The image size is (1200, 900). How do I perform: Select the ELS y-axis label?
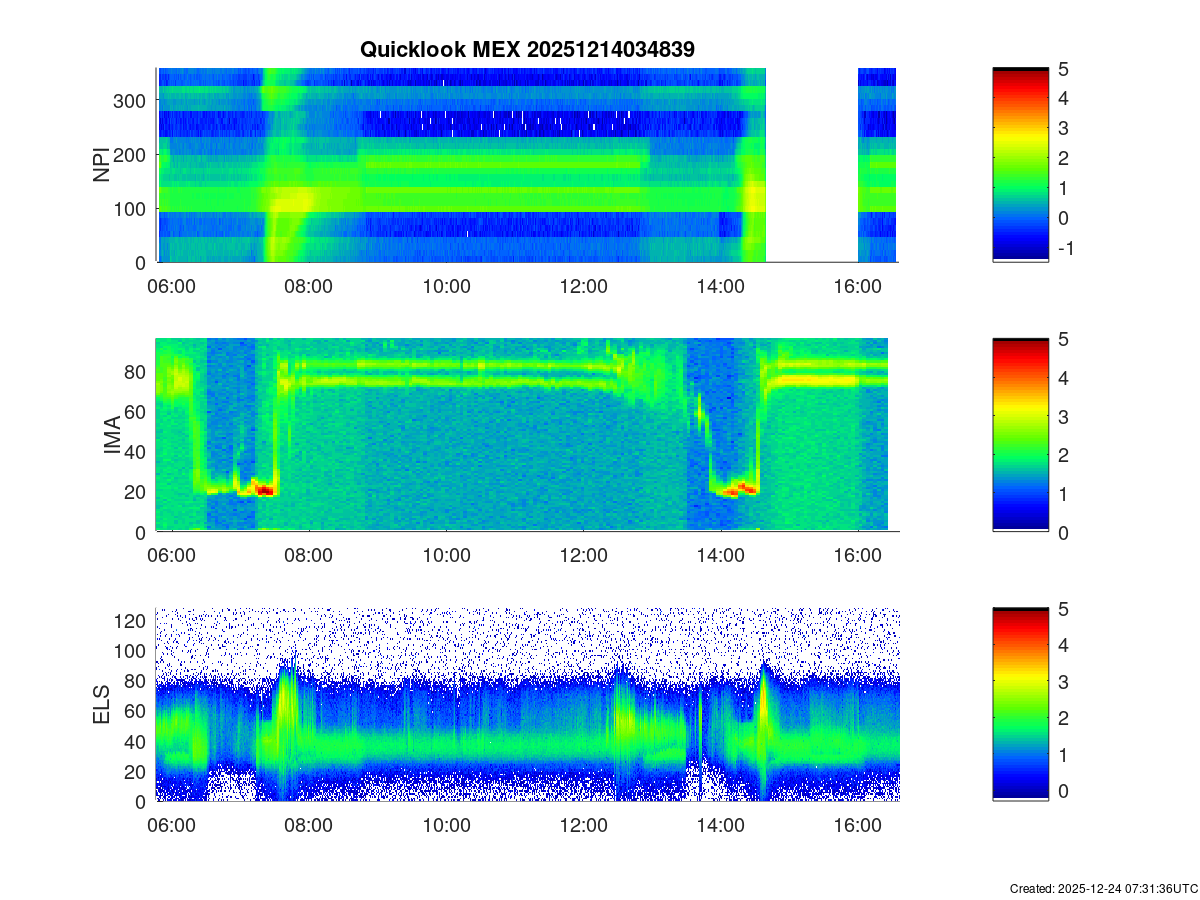click(101, 705)
